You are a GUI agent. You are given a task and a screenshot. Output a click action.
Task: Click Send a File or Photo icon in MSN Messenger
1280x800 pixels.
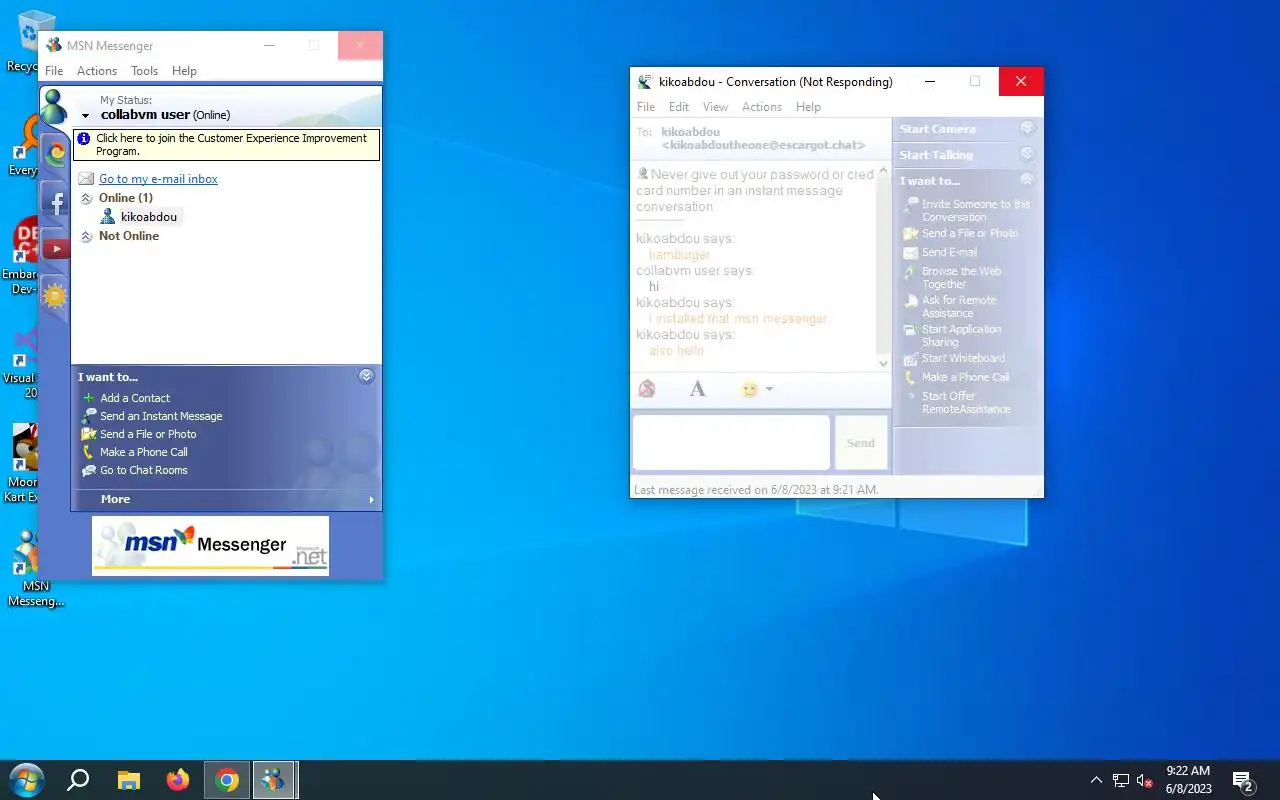89,434
